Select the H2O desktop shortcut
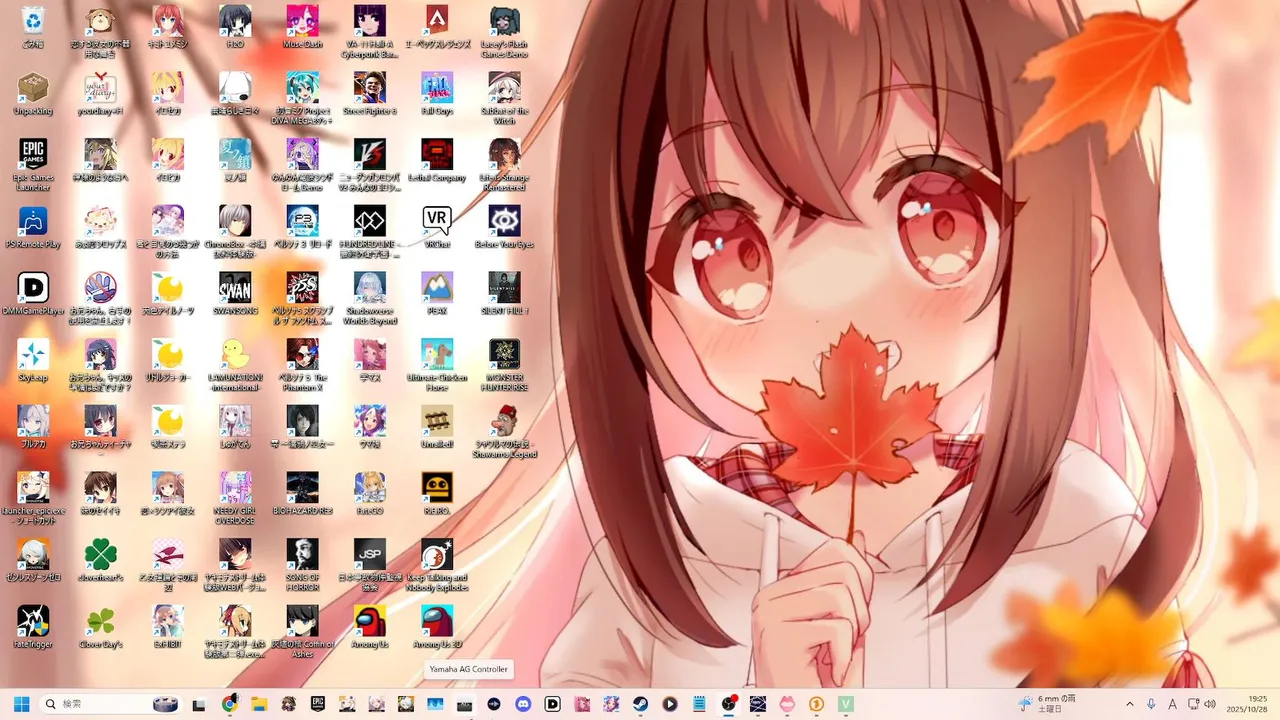1280x720 pixels. pyautogui.click(x=235, y=21)
